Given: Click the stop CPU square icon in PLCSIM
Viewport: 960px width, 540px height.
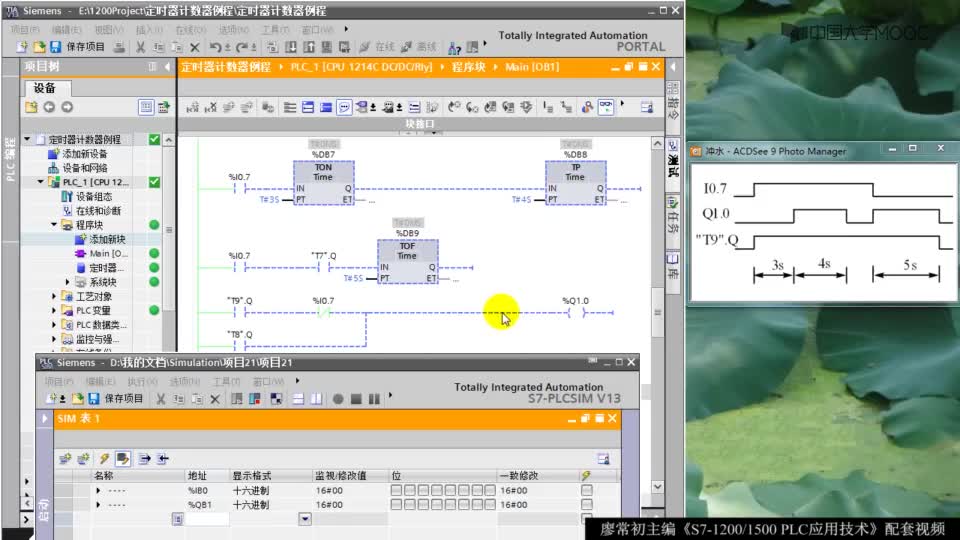Looking at the screenshot, I should 356,399.
